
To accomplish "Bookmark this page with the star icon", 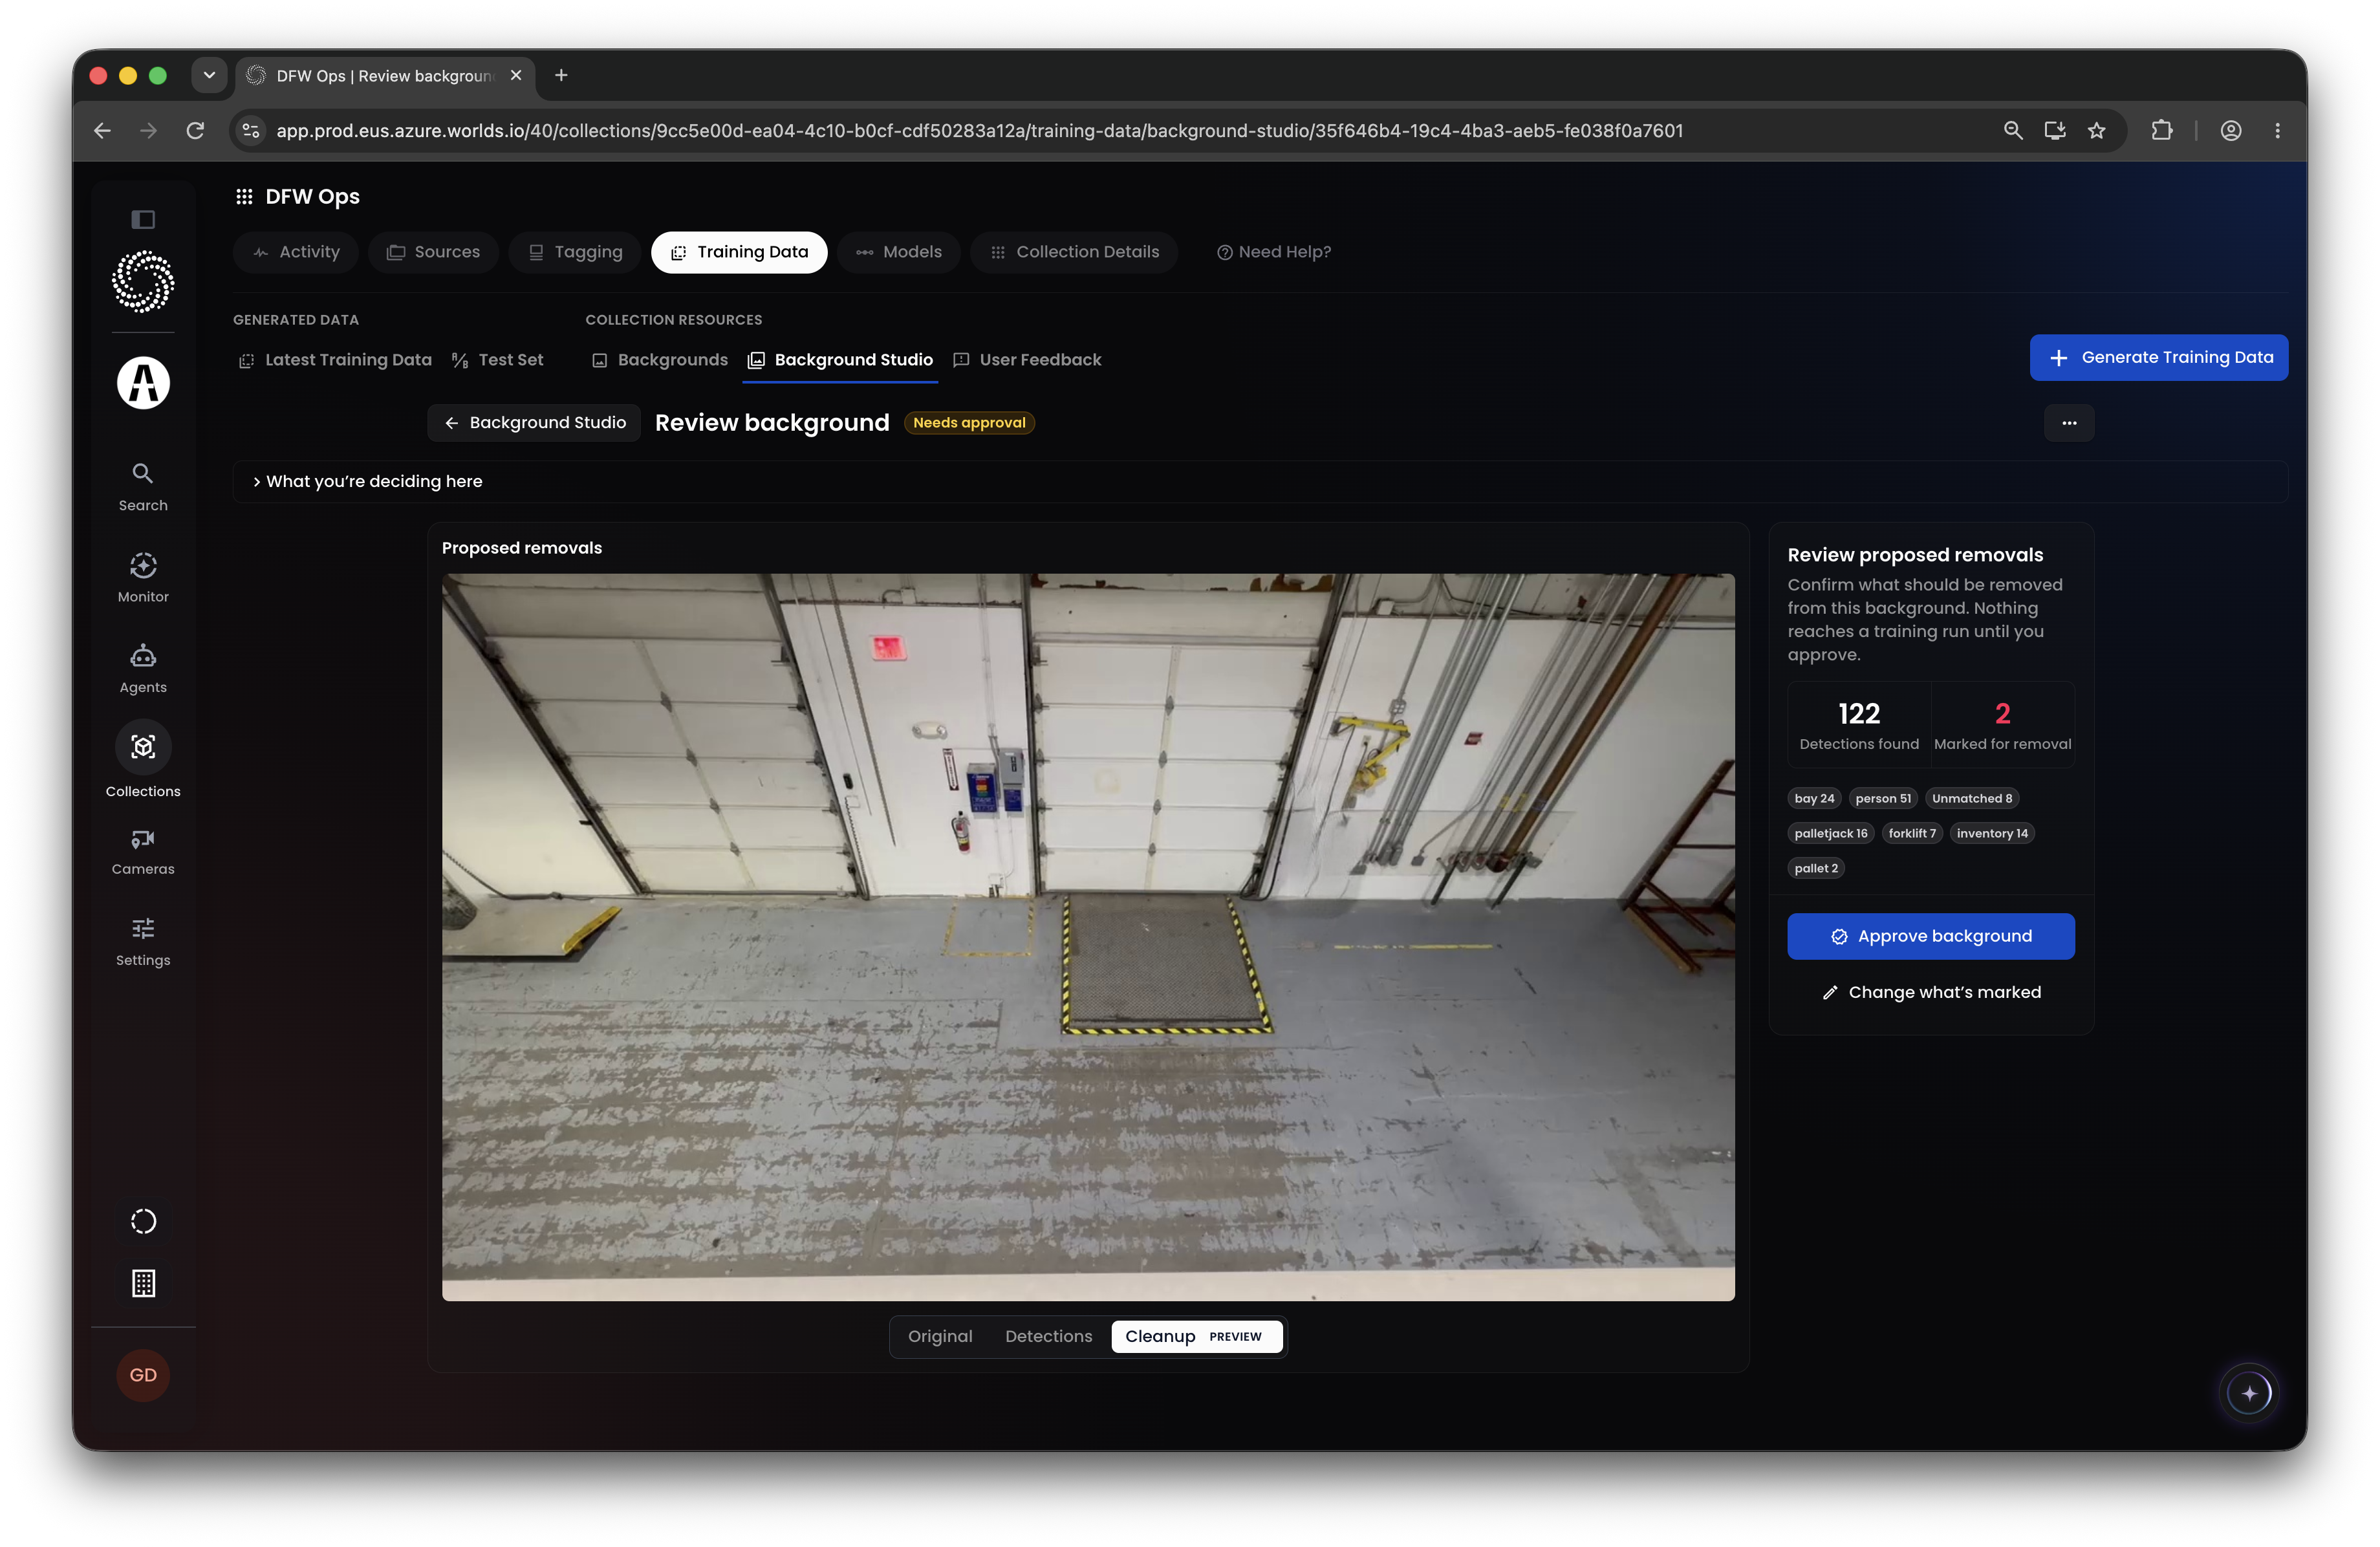I will [2097, 131].
